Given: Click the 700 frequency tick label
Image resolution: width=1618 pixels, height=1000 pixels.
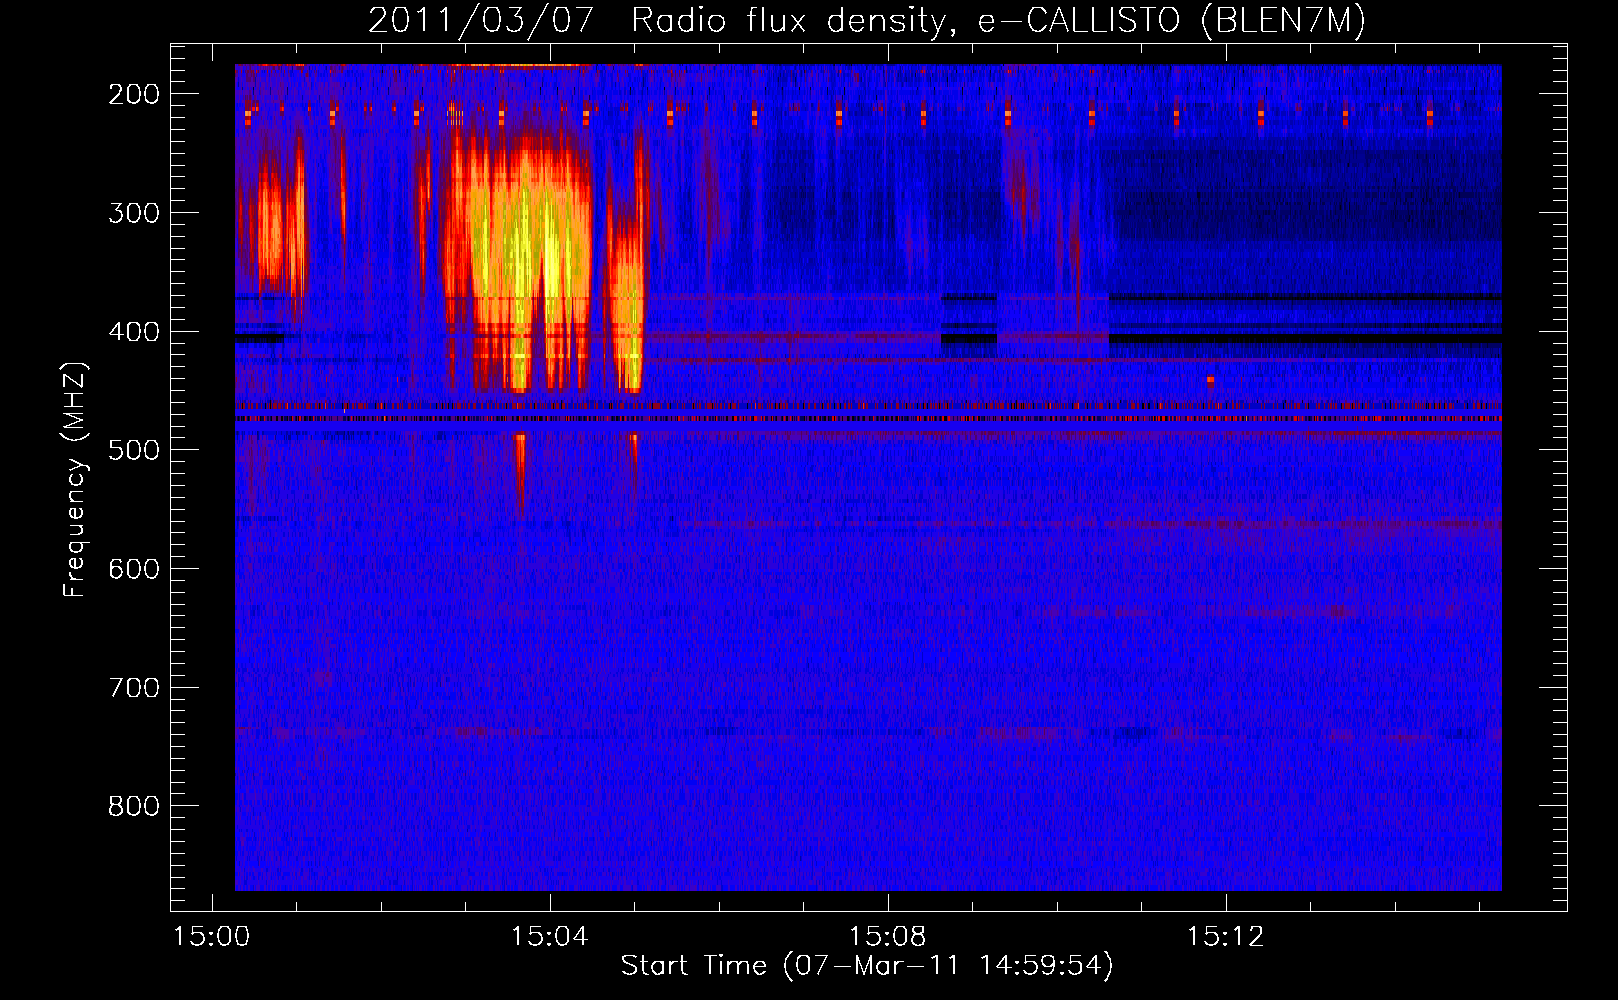Looking at the screenshot, I should [x=134, y=688].
